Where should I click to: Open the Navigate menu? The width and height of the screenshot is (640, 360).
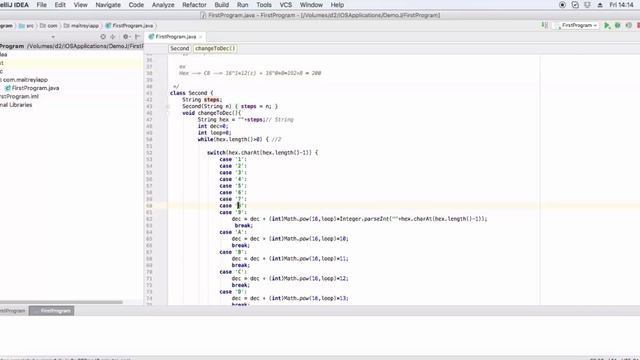pos(108,5)
